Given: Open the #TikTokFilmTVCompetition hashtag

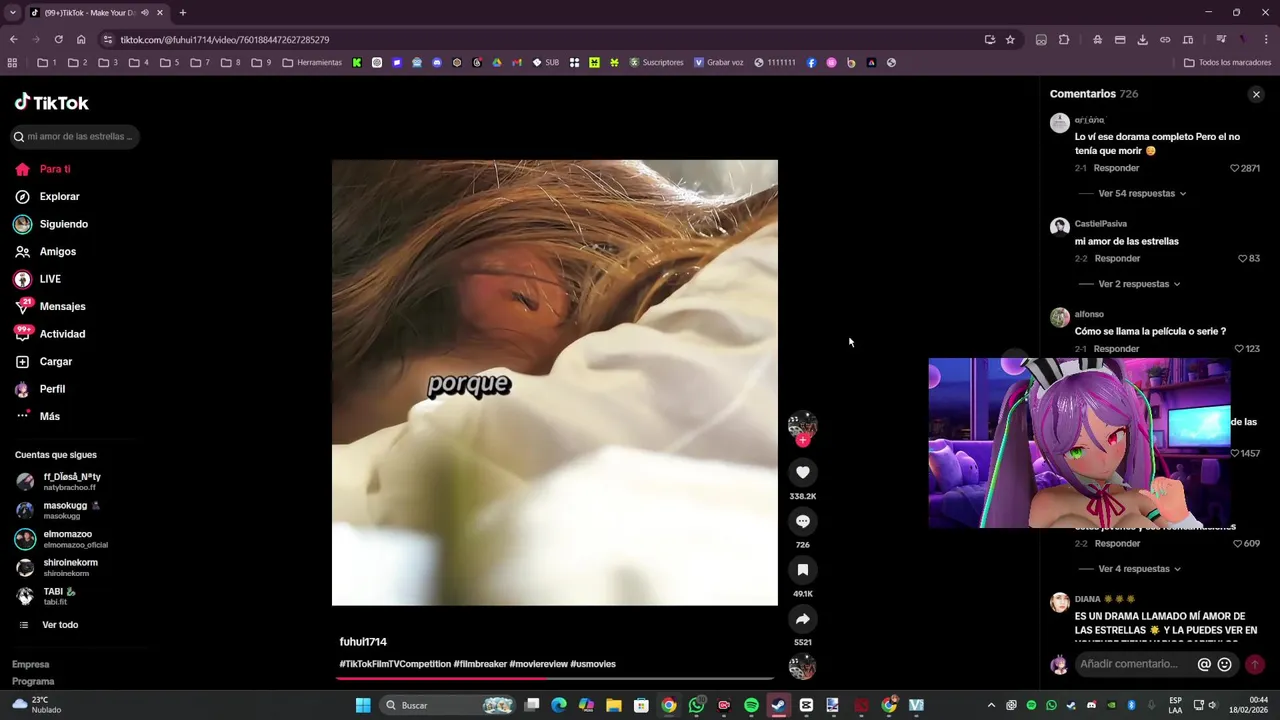Looking at the screenshot, I should click(x=395, y=664).
